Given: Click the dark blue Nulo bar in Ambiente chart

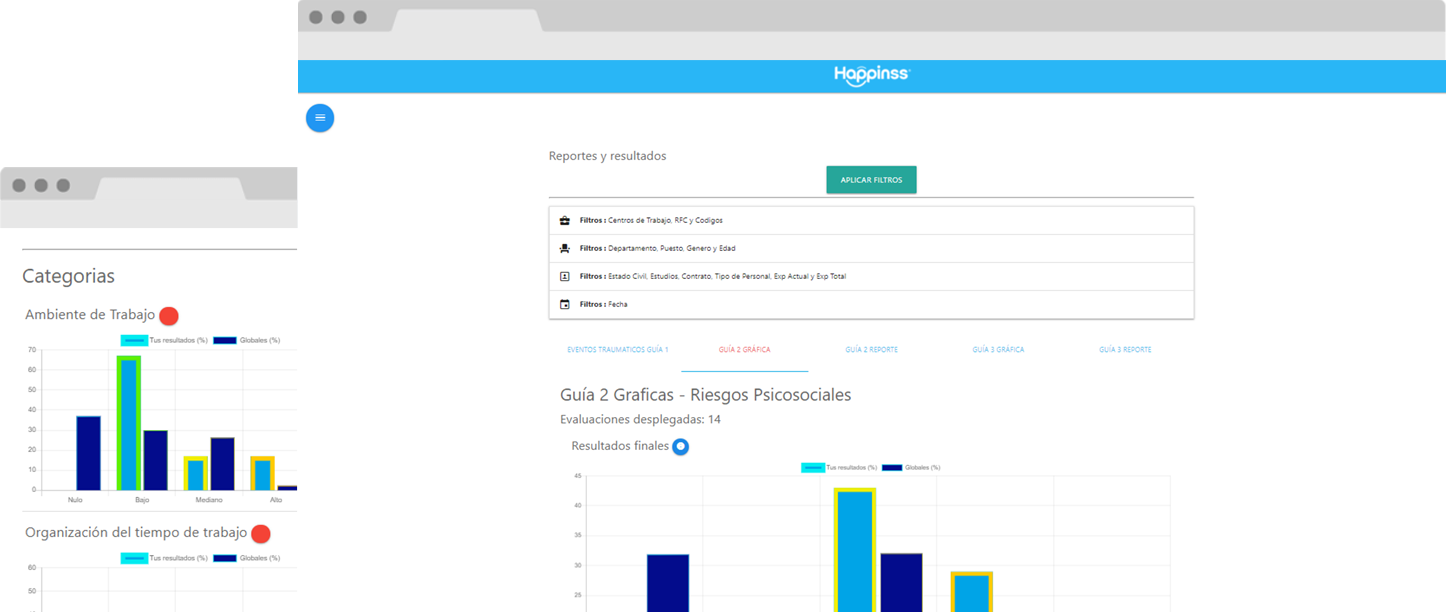Looking at the screenshot, I should pyautogui.click(x=88, y=453).
